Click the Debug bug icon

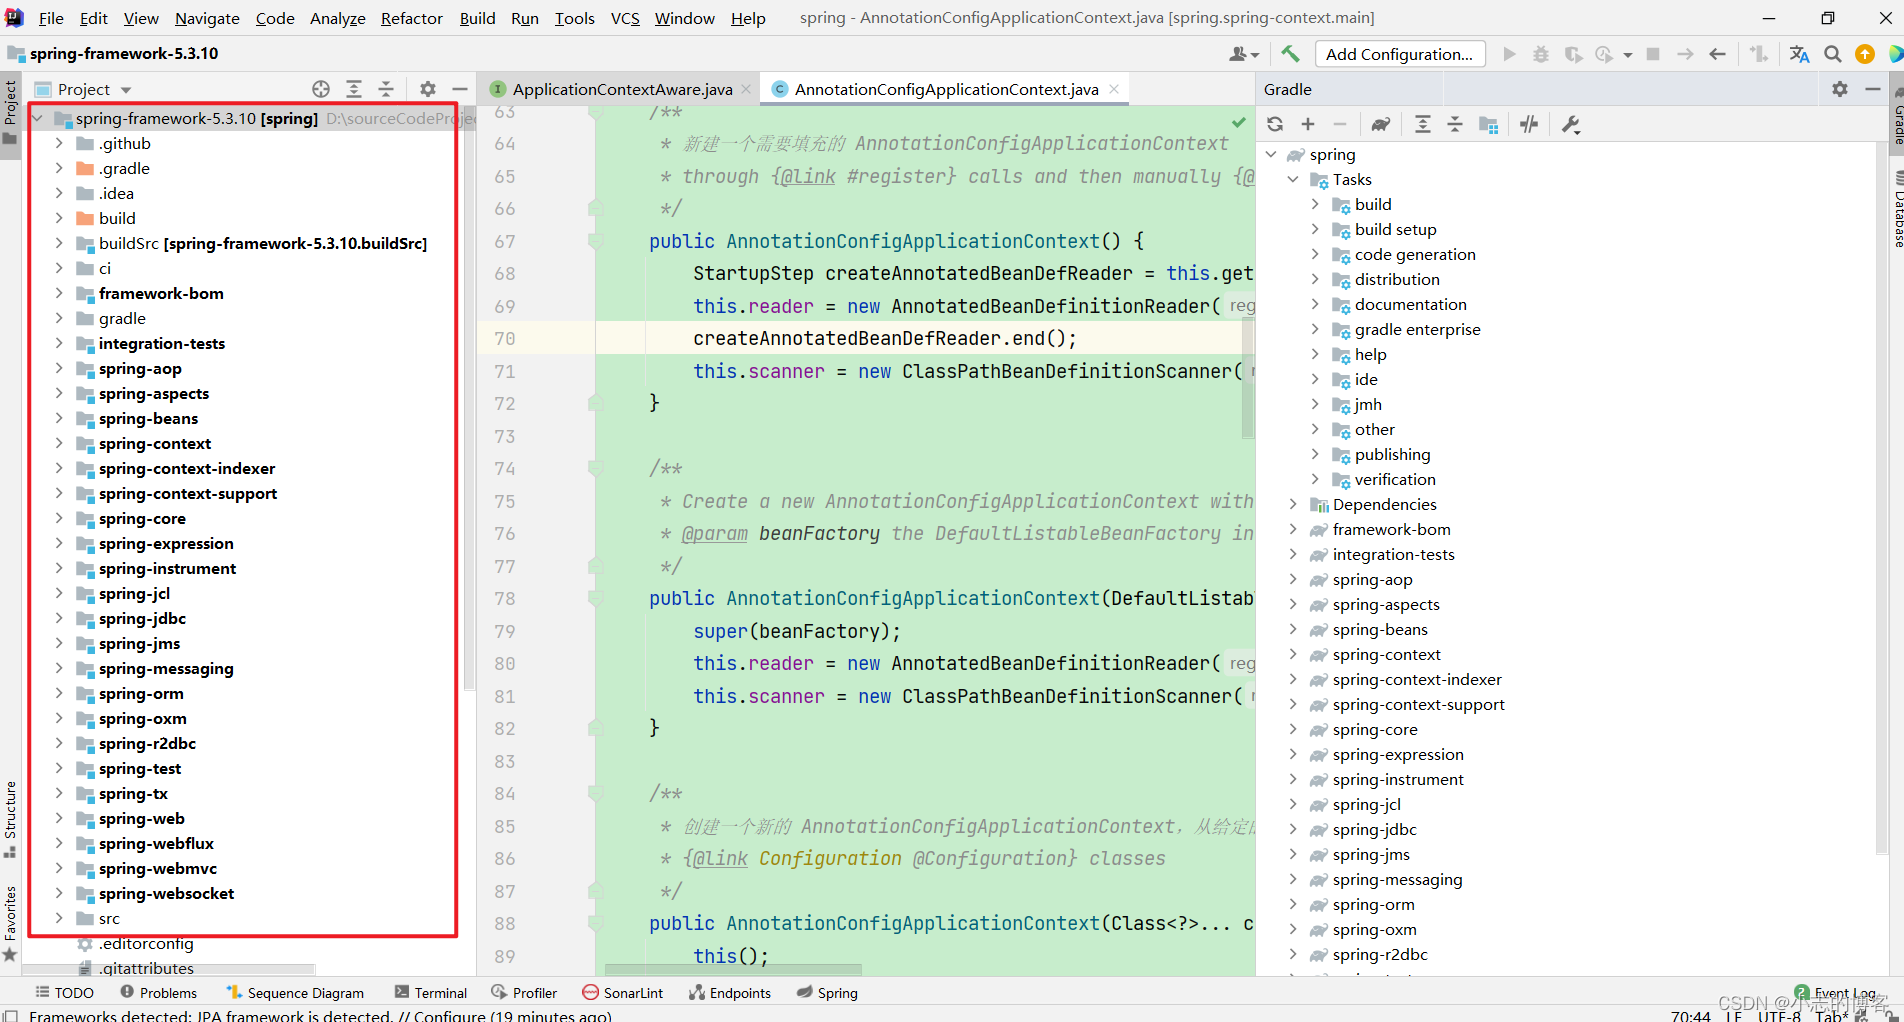coord(1541,54)
